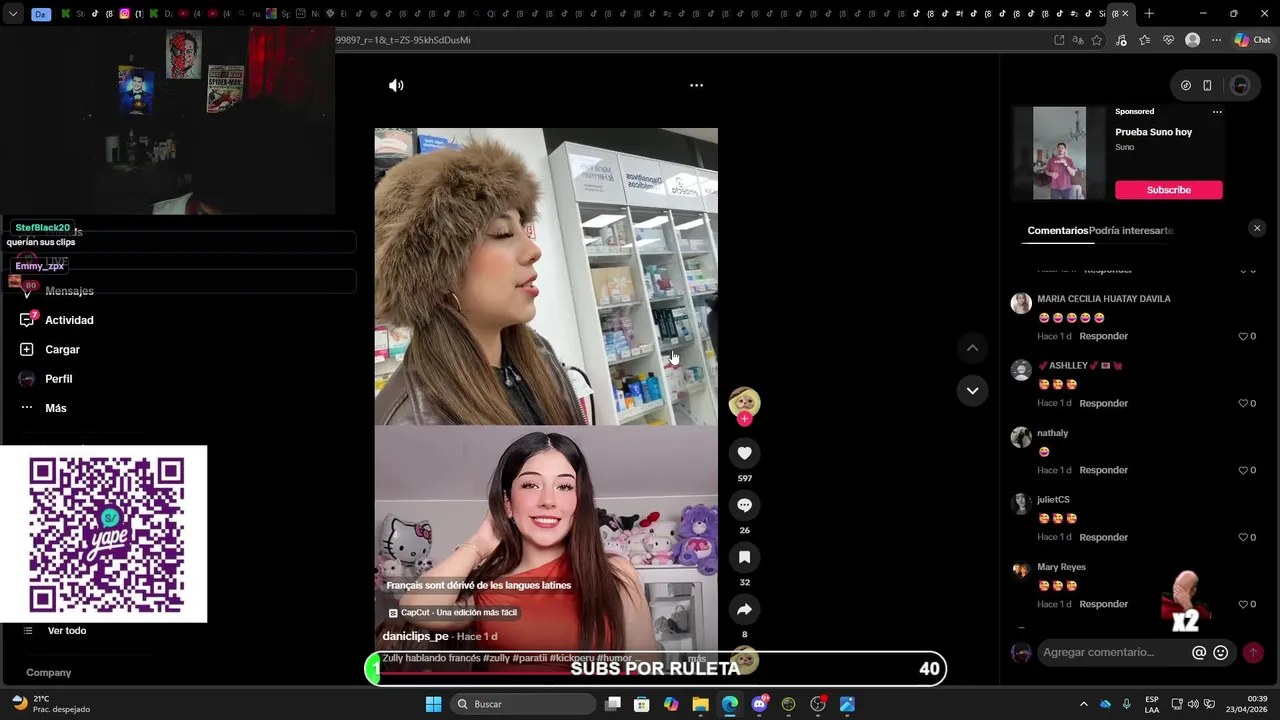Click the Company footer link
This screenshot has height=720, width=1280.
click(48, 673)
